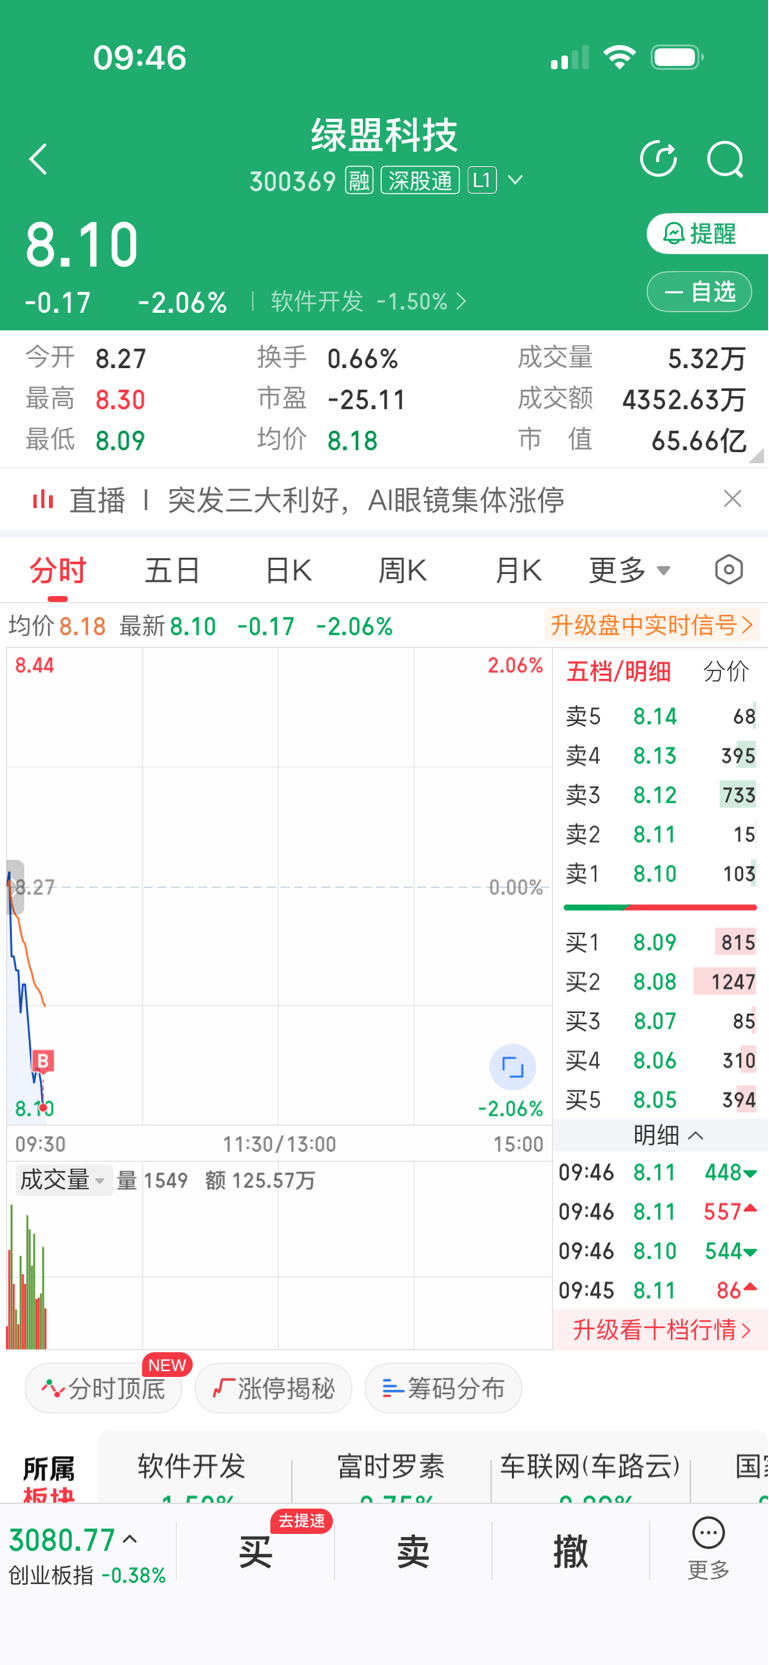
Task: Tap the red B marker on chart
Action: coord(43,1061)
